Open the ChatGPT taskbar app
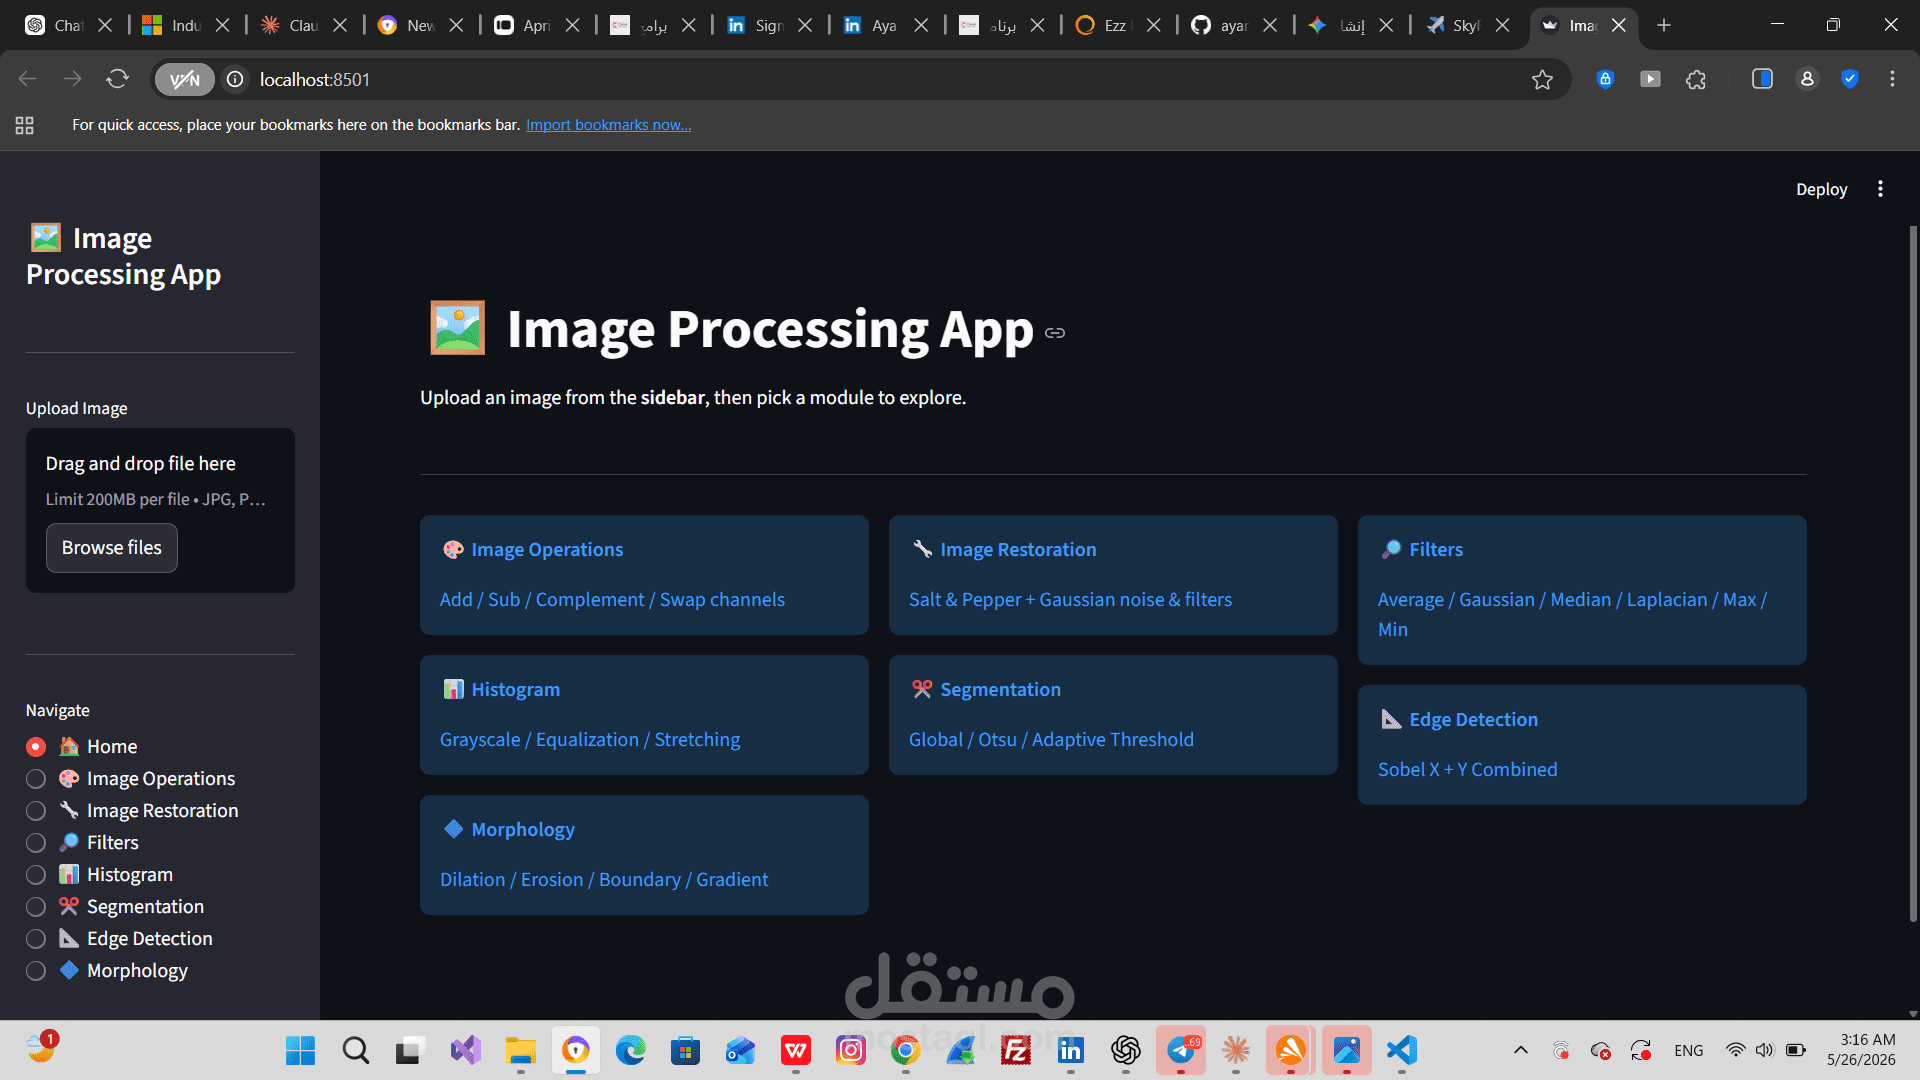The image size is (1920, 1080). coord(1125,1050)
